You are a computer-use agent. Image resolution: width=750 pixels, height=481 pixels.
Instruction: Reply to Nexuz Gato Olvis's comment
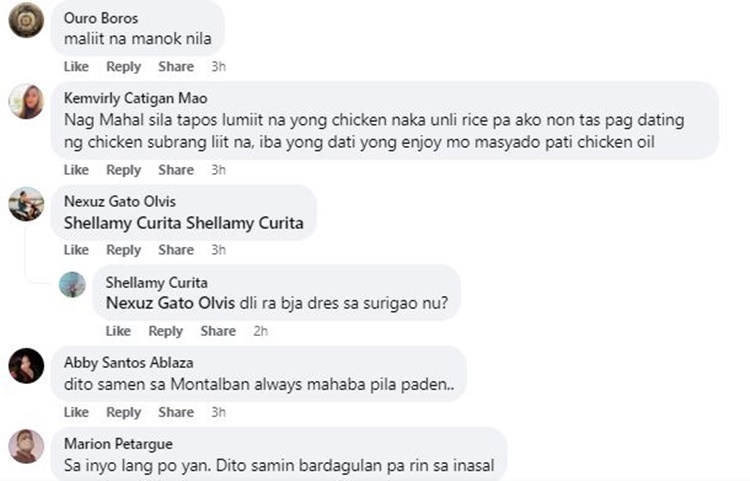point(124,250)
